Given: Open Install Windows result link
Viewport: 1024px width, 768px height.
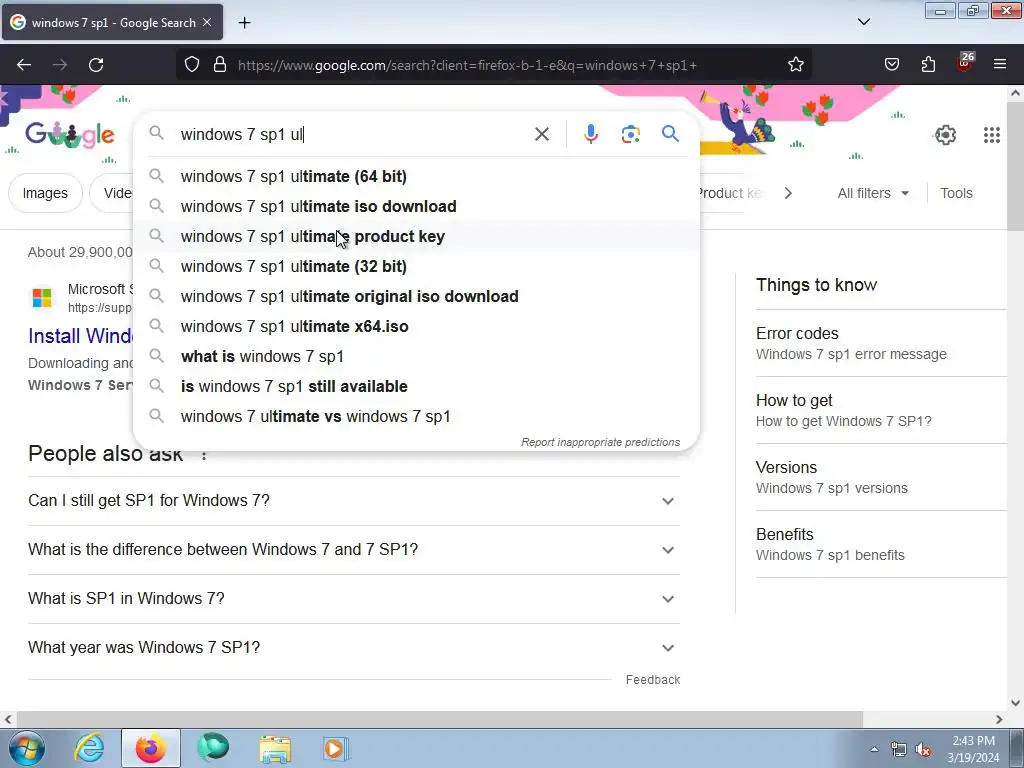Looking at the screenshot, I should (80, 336).
